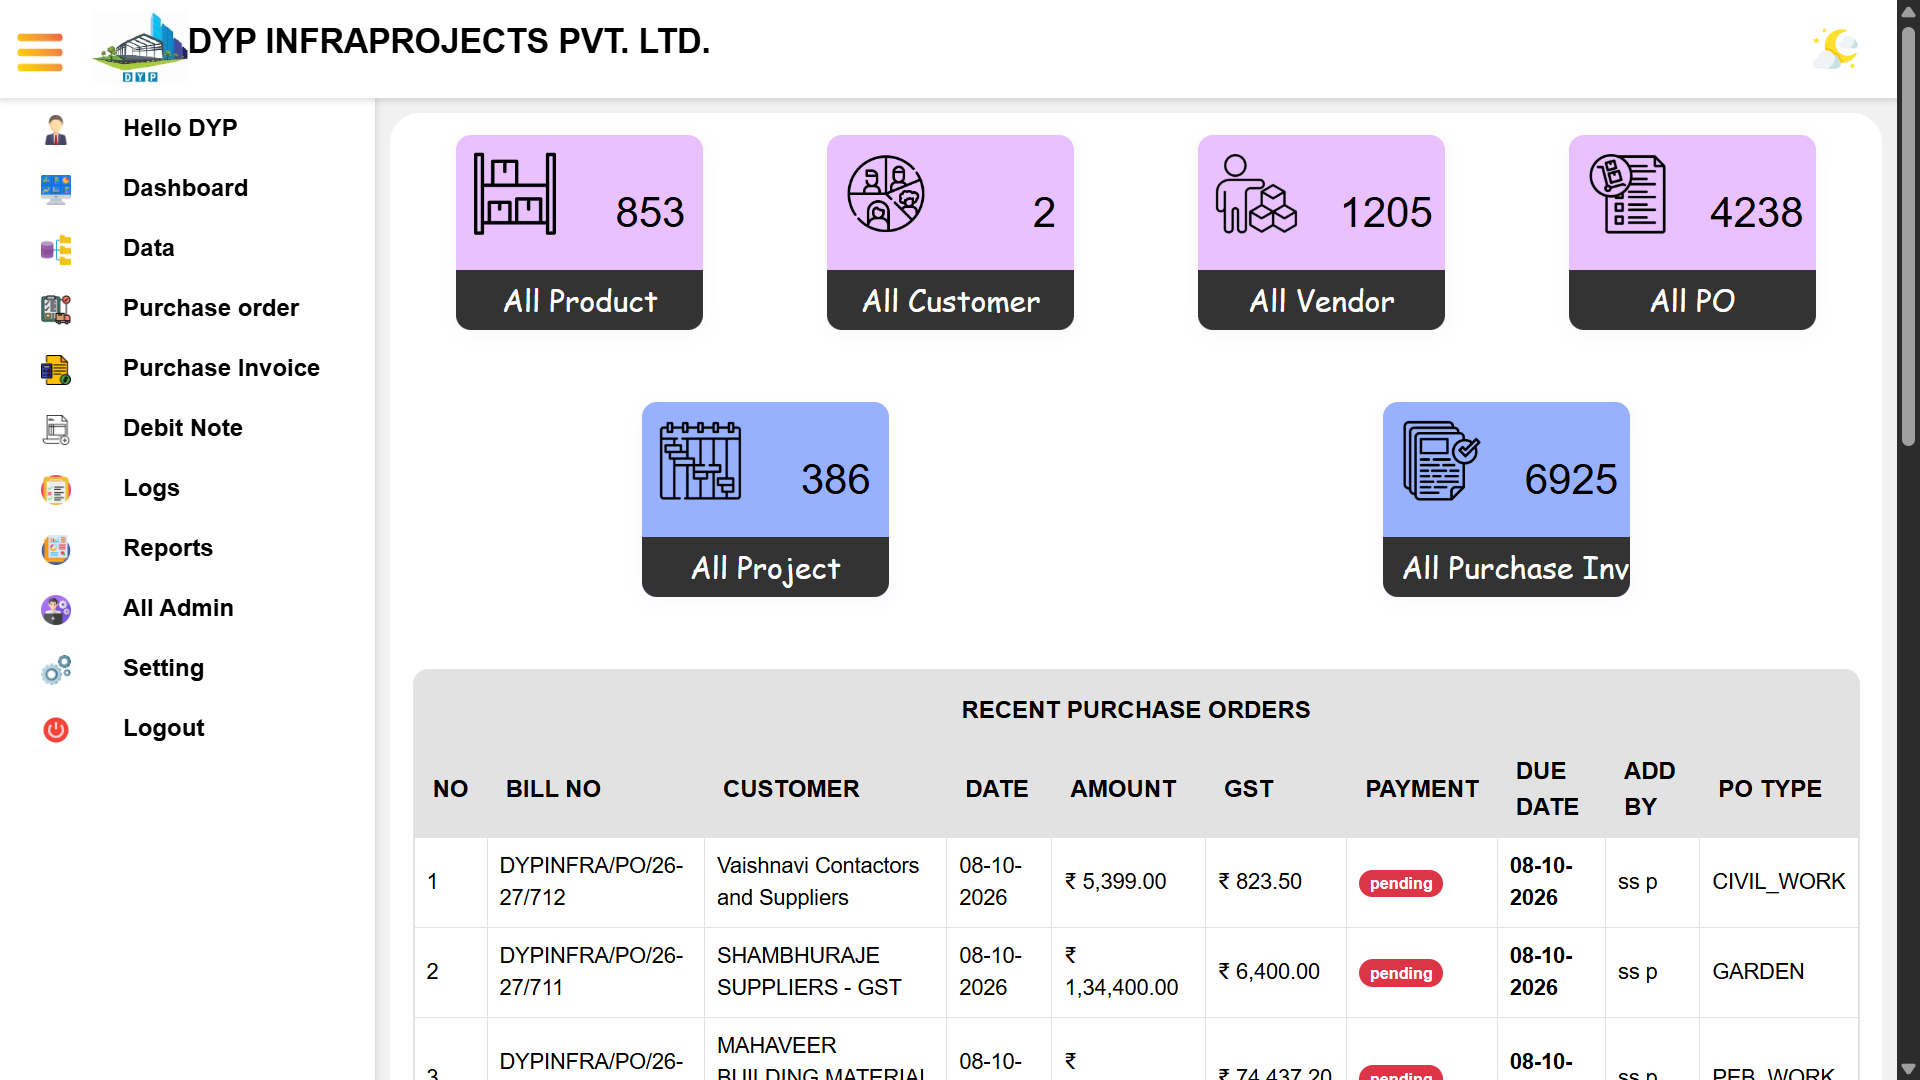Click the PAYMENT column header
This screenshot has width=1920, height=1080.
pyautogui.click(x=1422, y=789)
